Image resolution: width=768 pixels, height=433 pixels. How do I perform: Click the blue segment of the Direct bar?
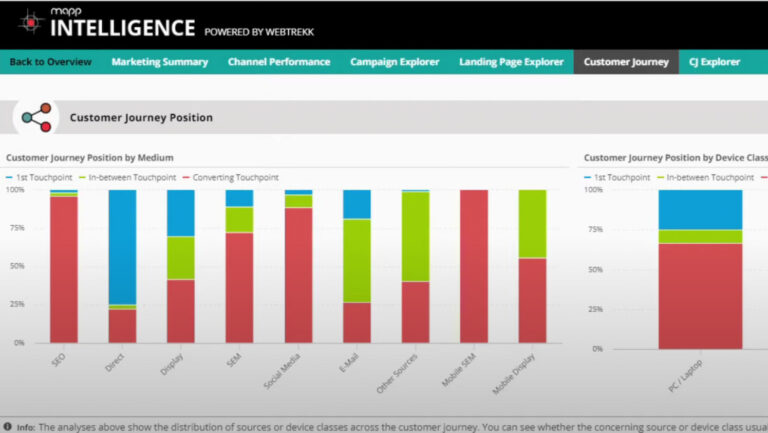[122, 245]
